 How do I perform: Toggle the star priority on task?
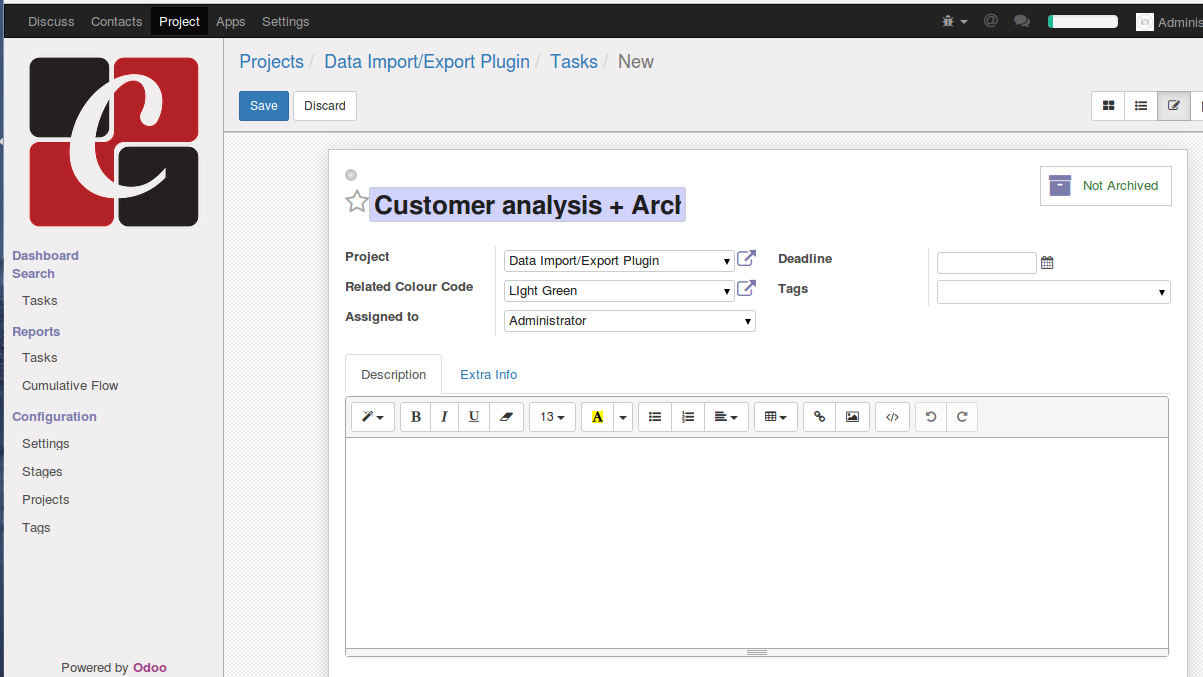click(x=357, y=203)
